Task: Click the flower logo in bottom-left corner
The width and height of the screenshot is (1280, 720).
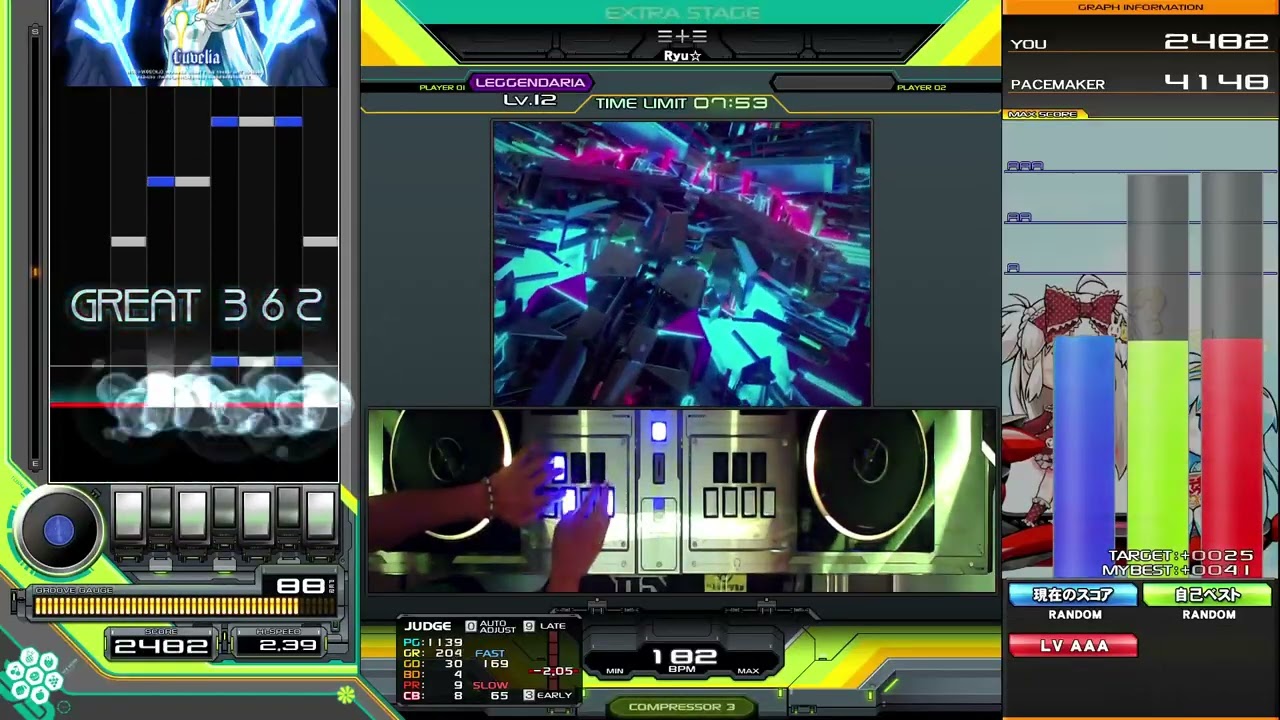Action: coord(36,677)
